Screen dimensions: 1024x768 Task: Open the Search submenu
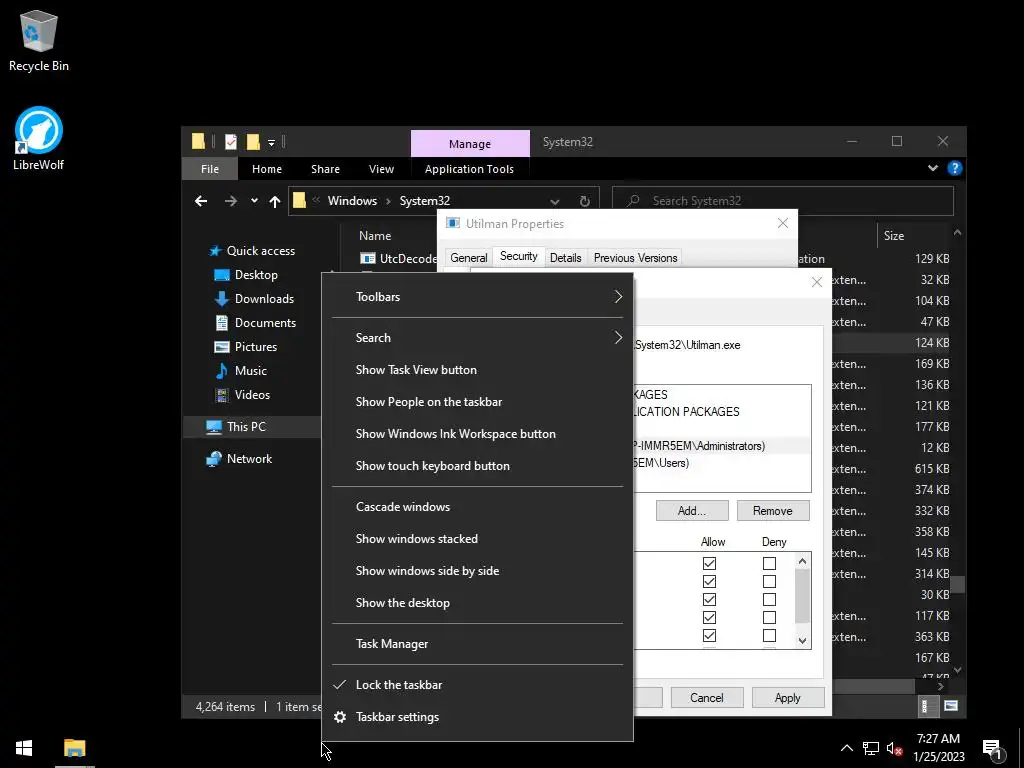pyautogui.click(x=477, y=338)
